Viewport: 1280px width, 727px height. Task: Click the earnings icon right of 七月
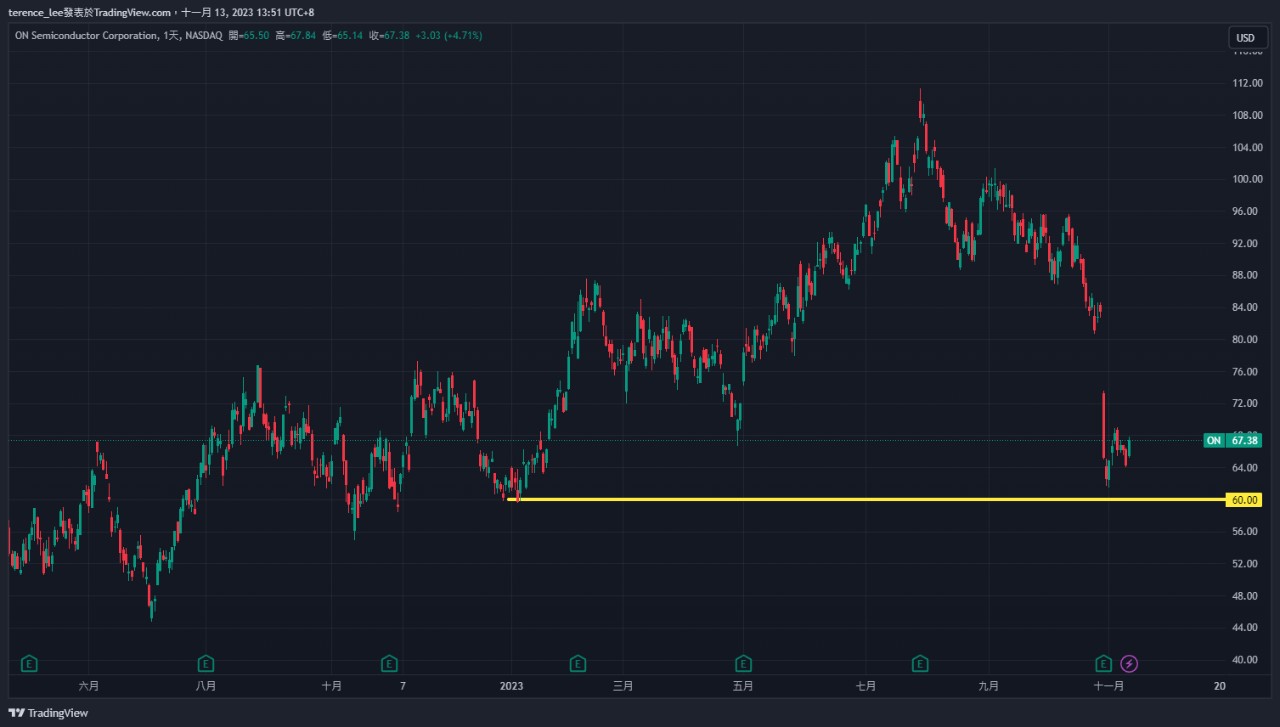click(919, 663)
